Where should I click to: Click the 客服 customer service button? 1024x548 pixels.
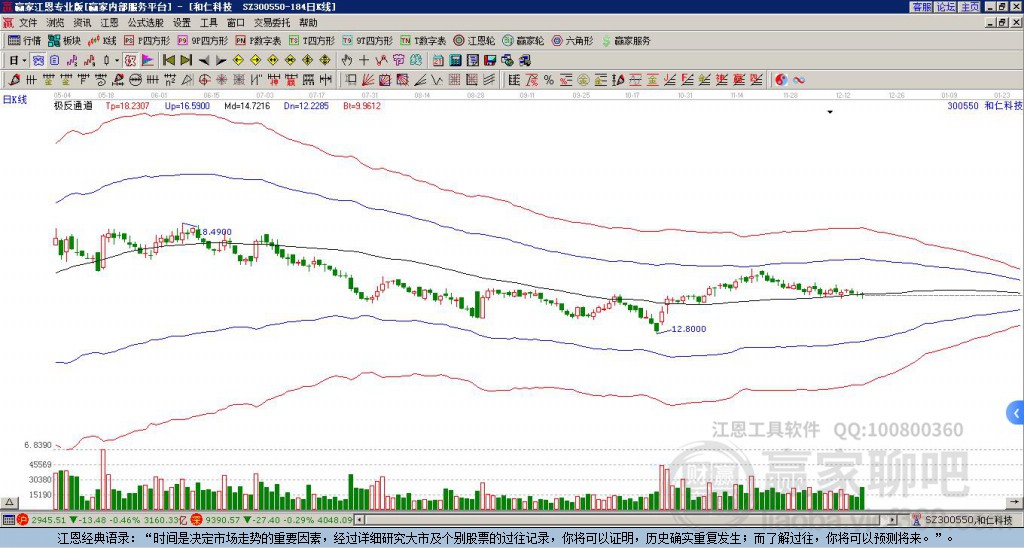[x=921, y=7]
